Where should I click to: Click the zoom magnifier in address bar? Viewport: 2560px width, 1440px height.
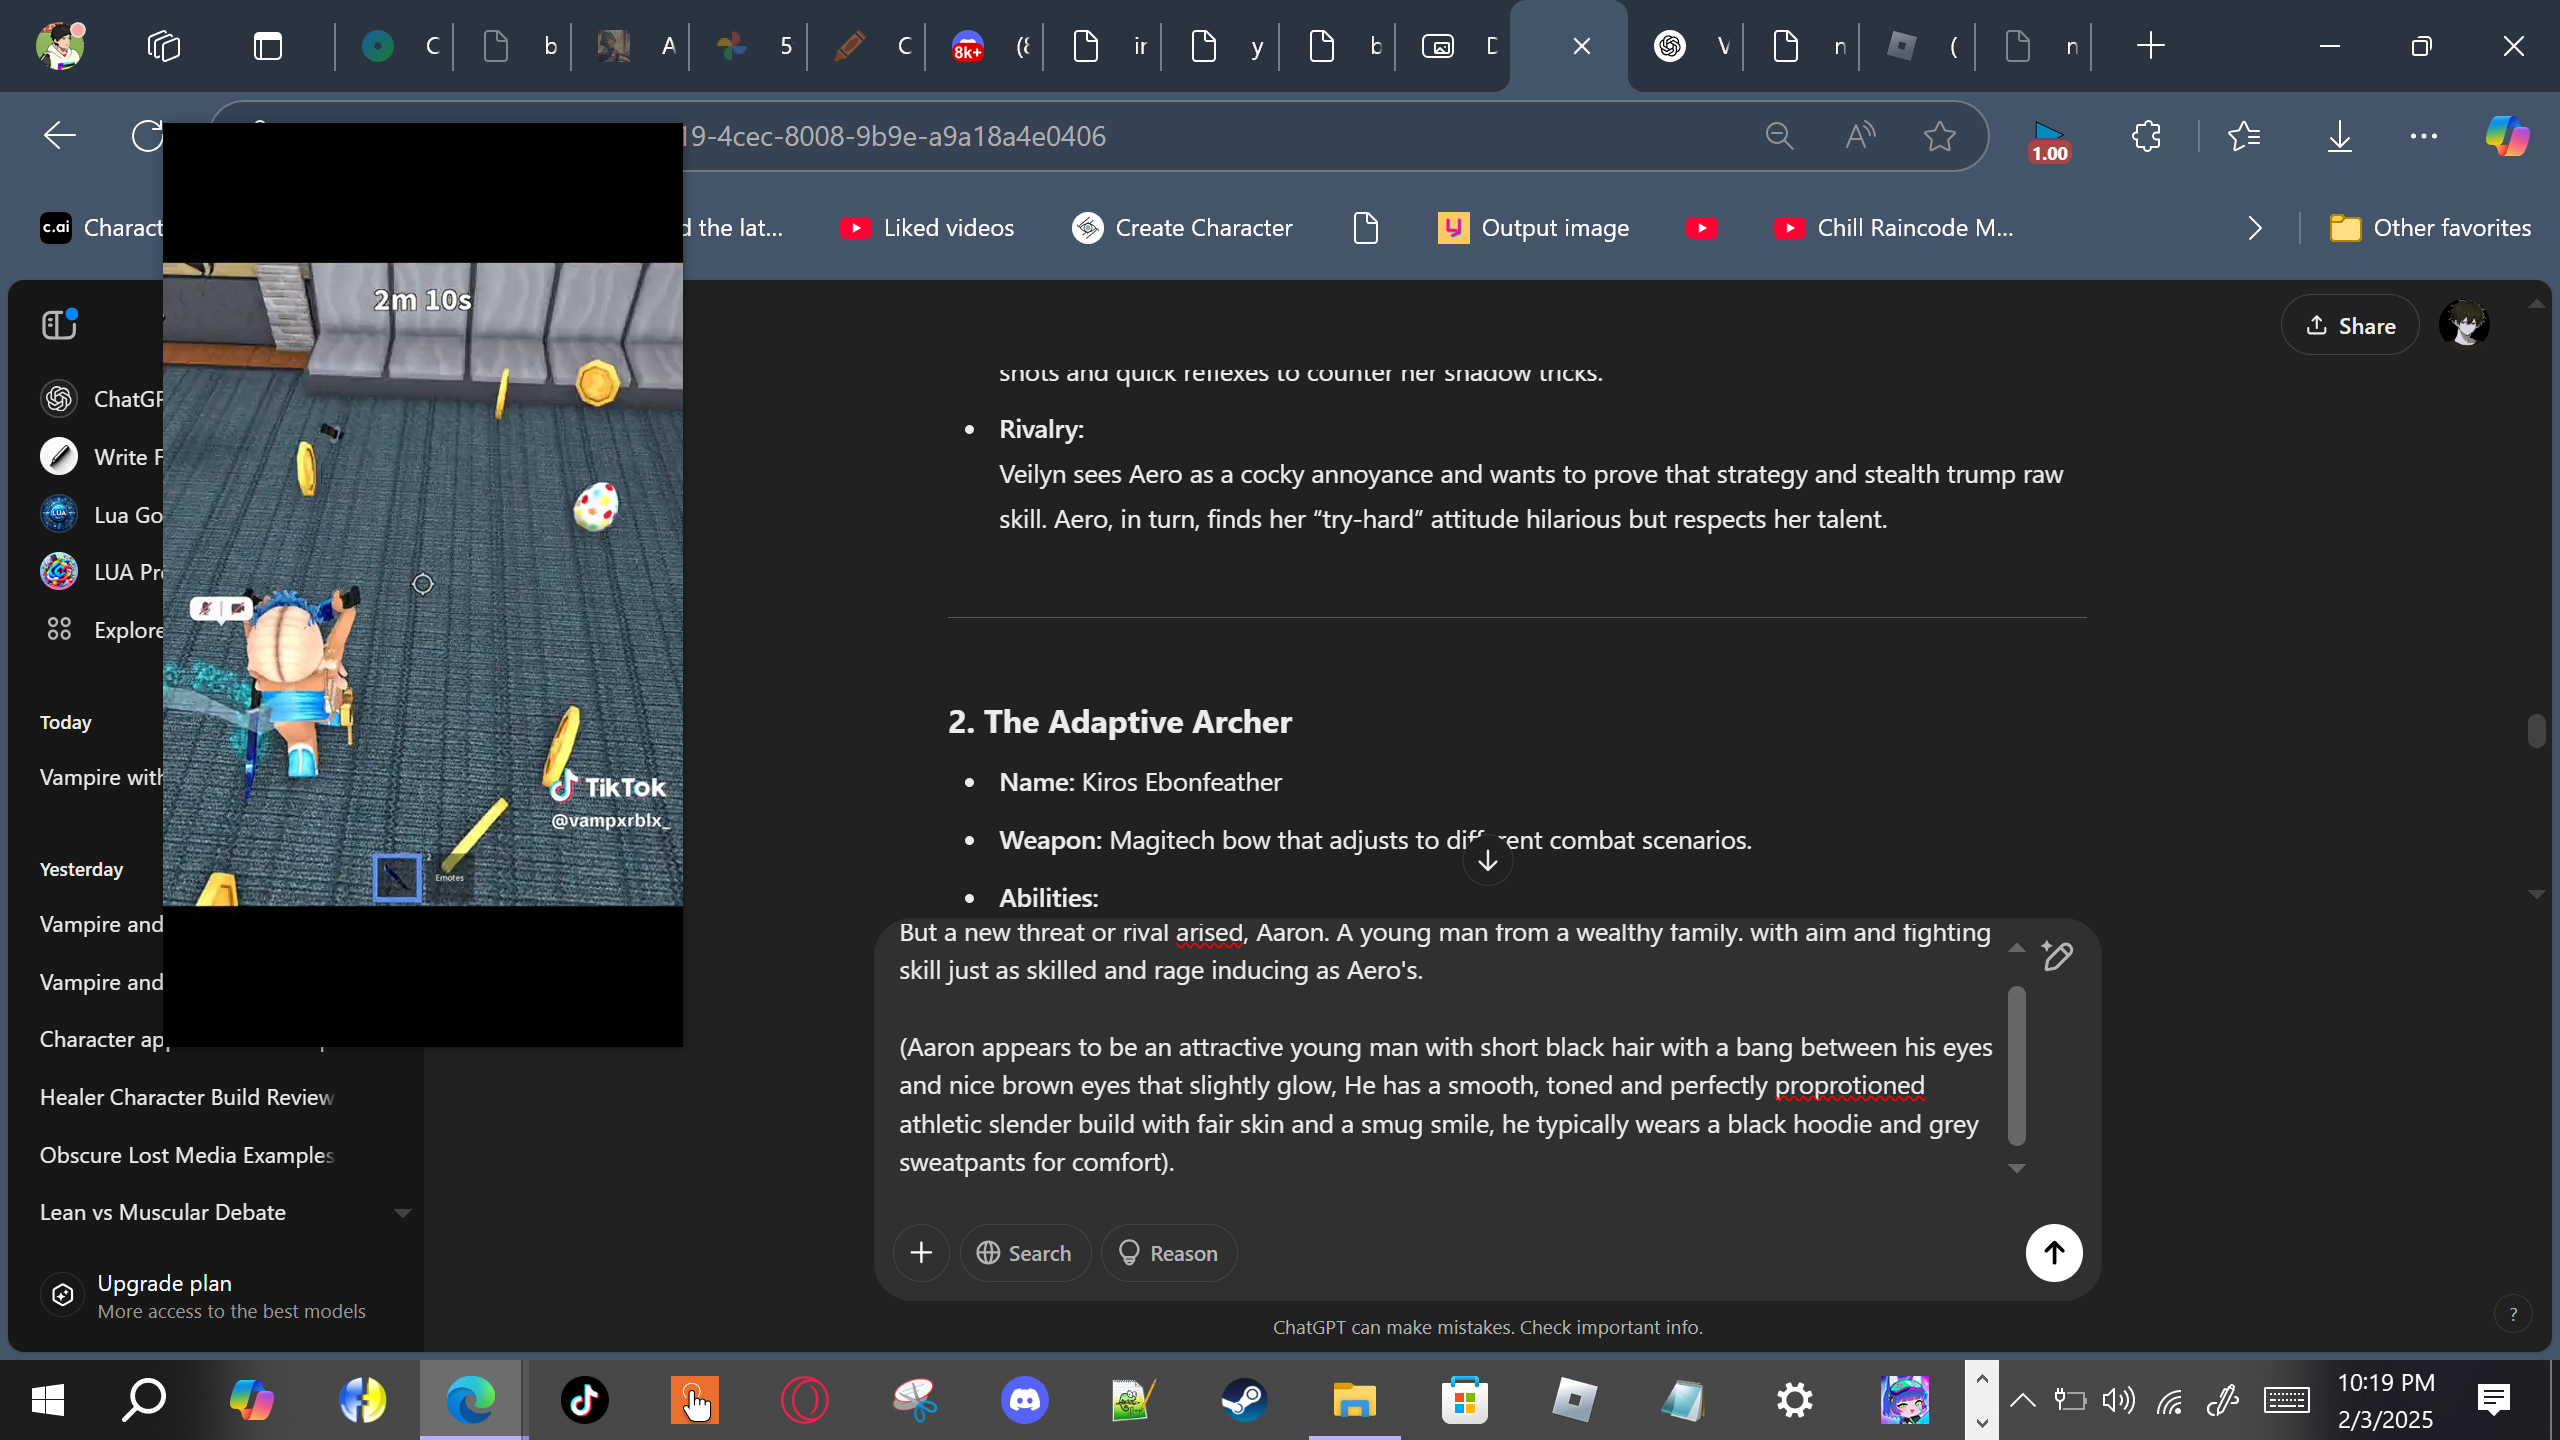(x=1779, y=136)
